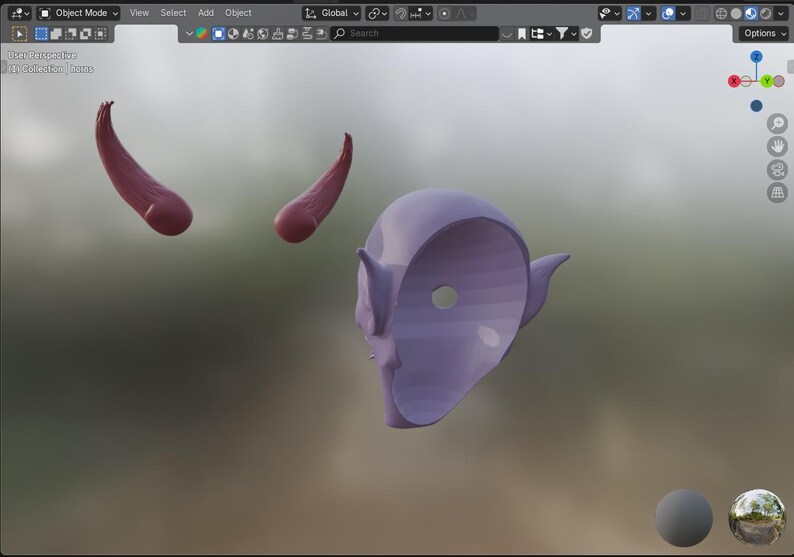Open the editor type menu
Viewport: 794px width, 557px height.
pos(19,13)
